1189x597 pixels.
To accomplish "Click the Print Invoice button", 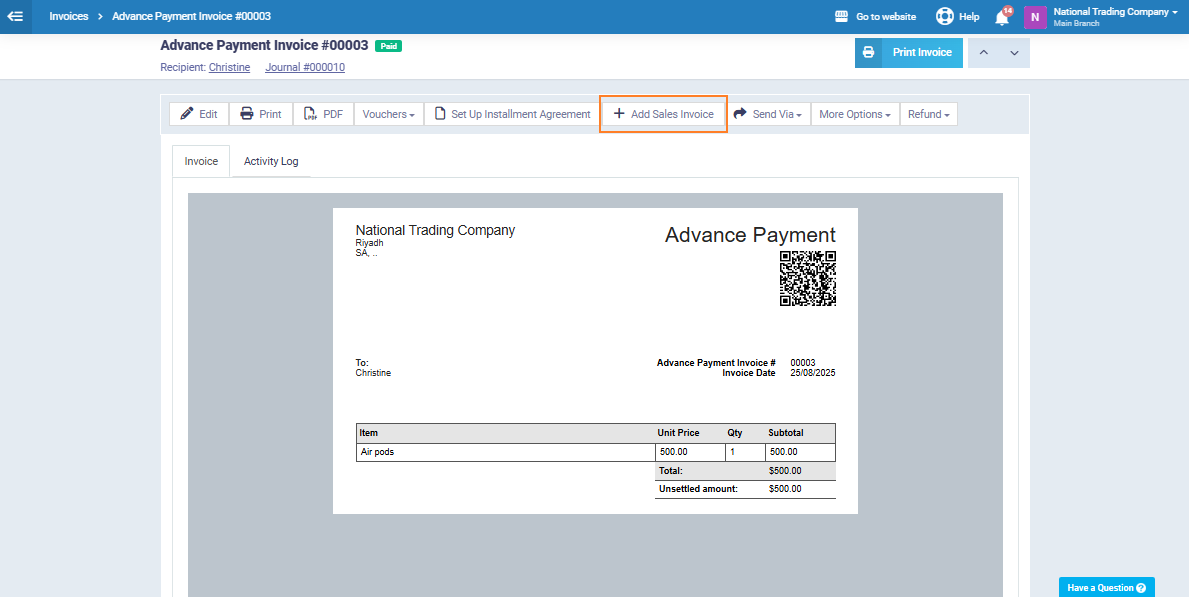I will click(908, 52).
